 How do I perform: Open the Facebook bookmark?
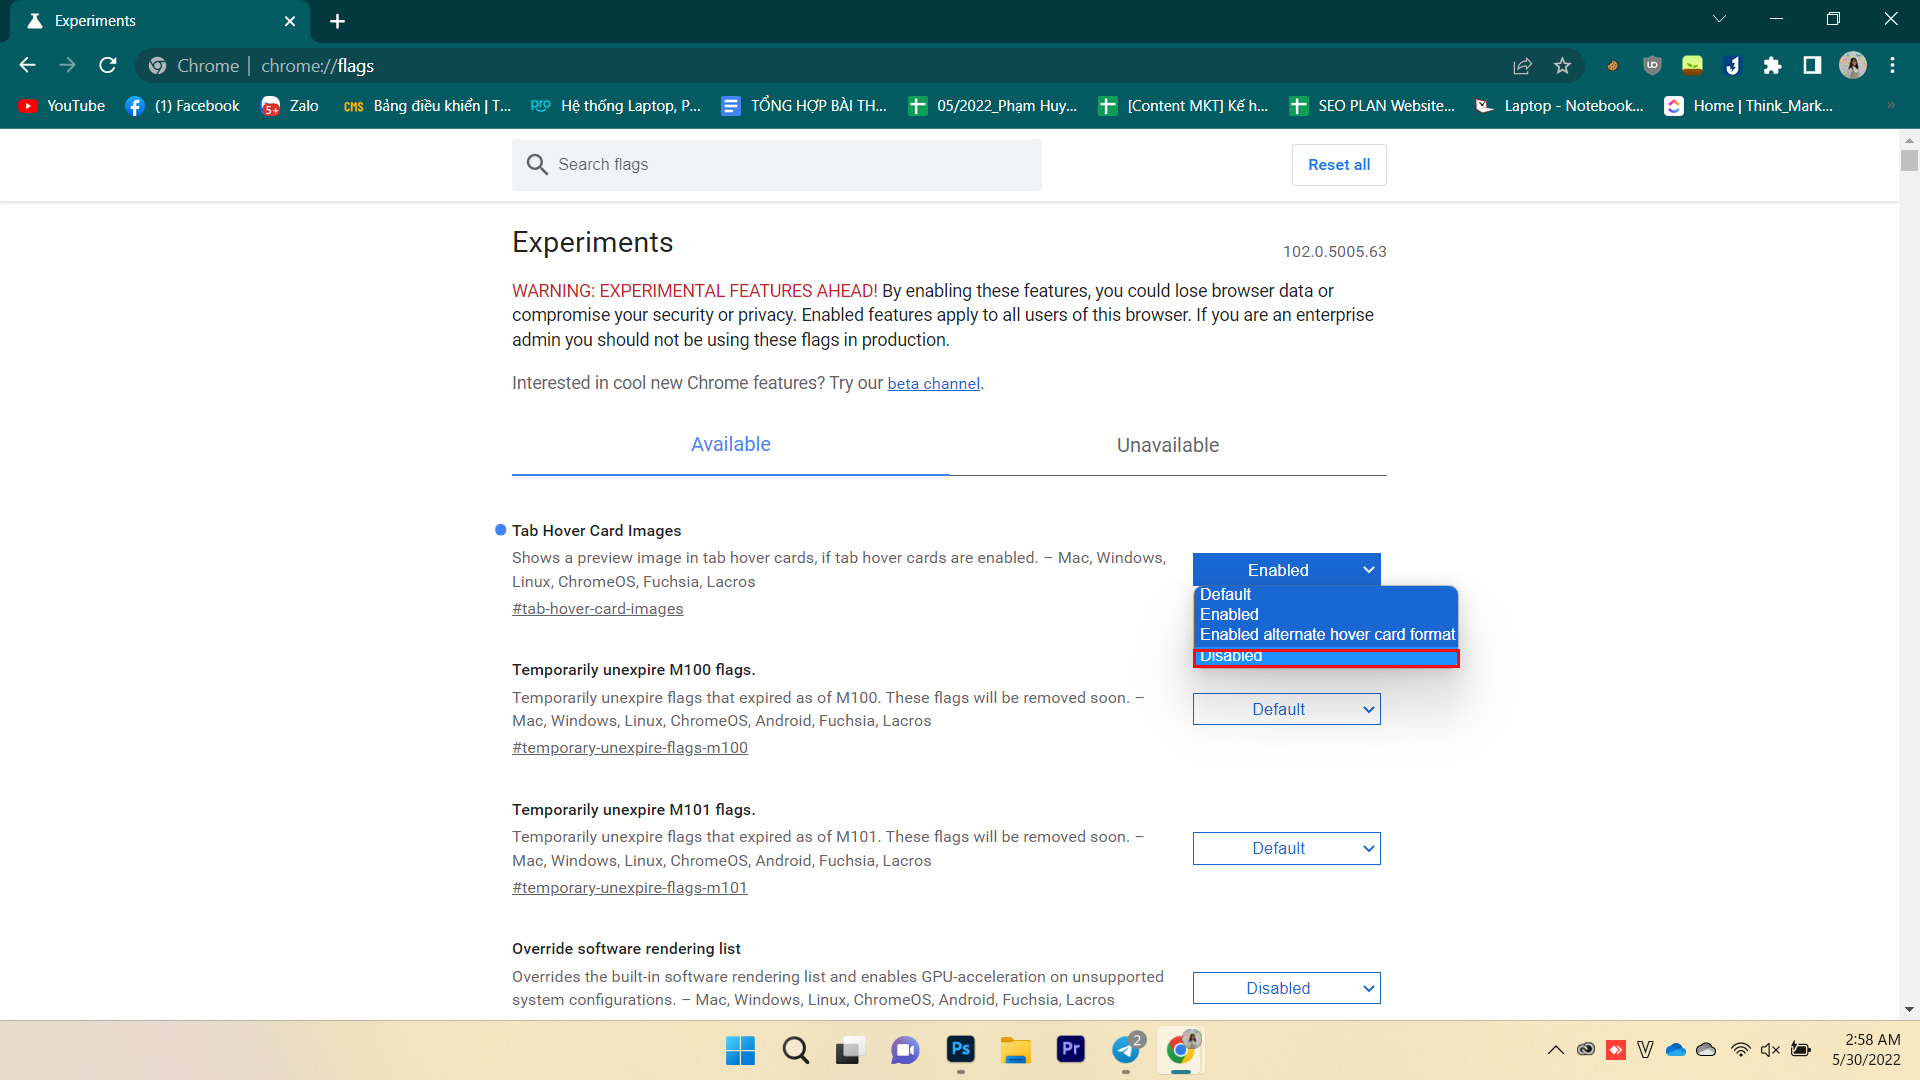[183, 106]
